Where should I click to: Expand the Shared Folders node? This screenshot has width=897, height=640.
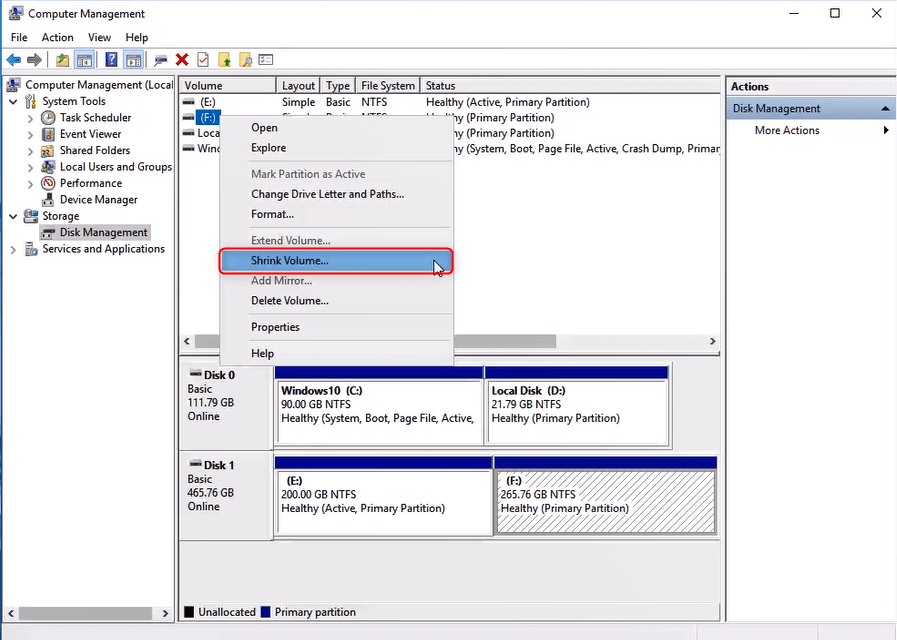pyautogui.click(x=30, y=151)
